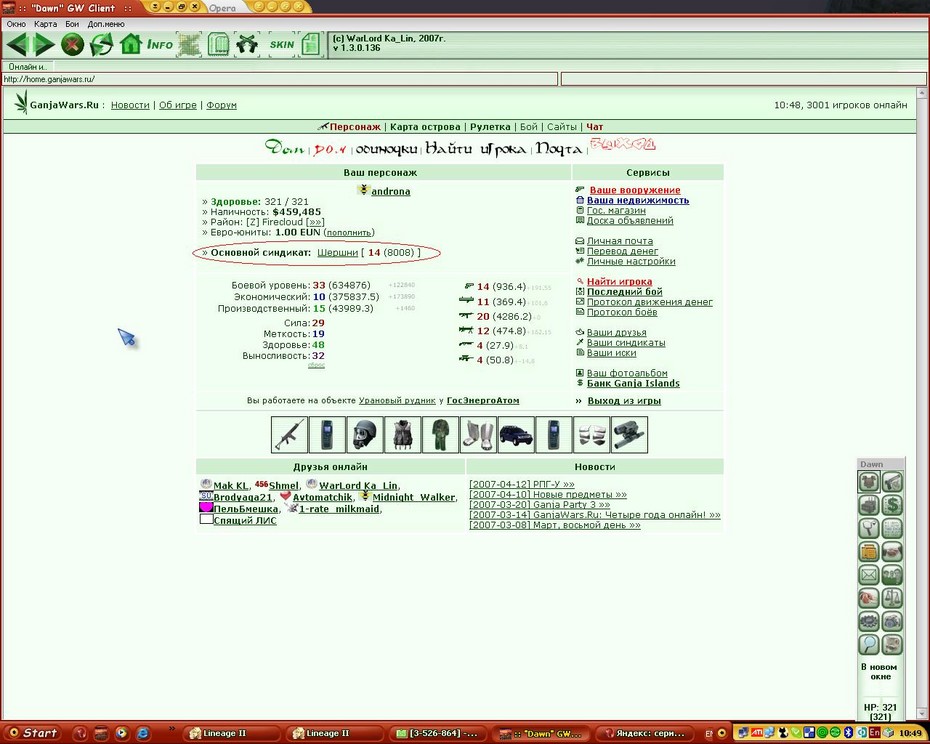Screen dimensions: 930x744
Task: Reload page with green refresh arrows icon
Action: coord(101,44)
